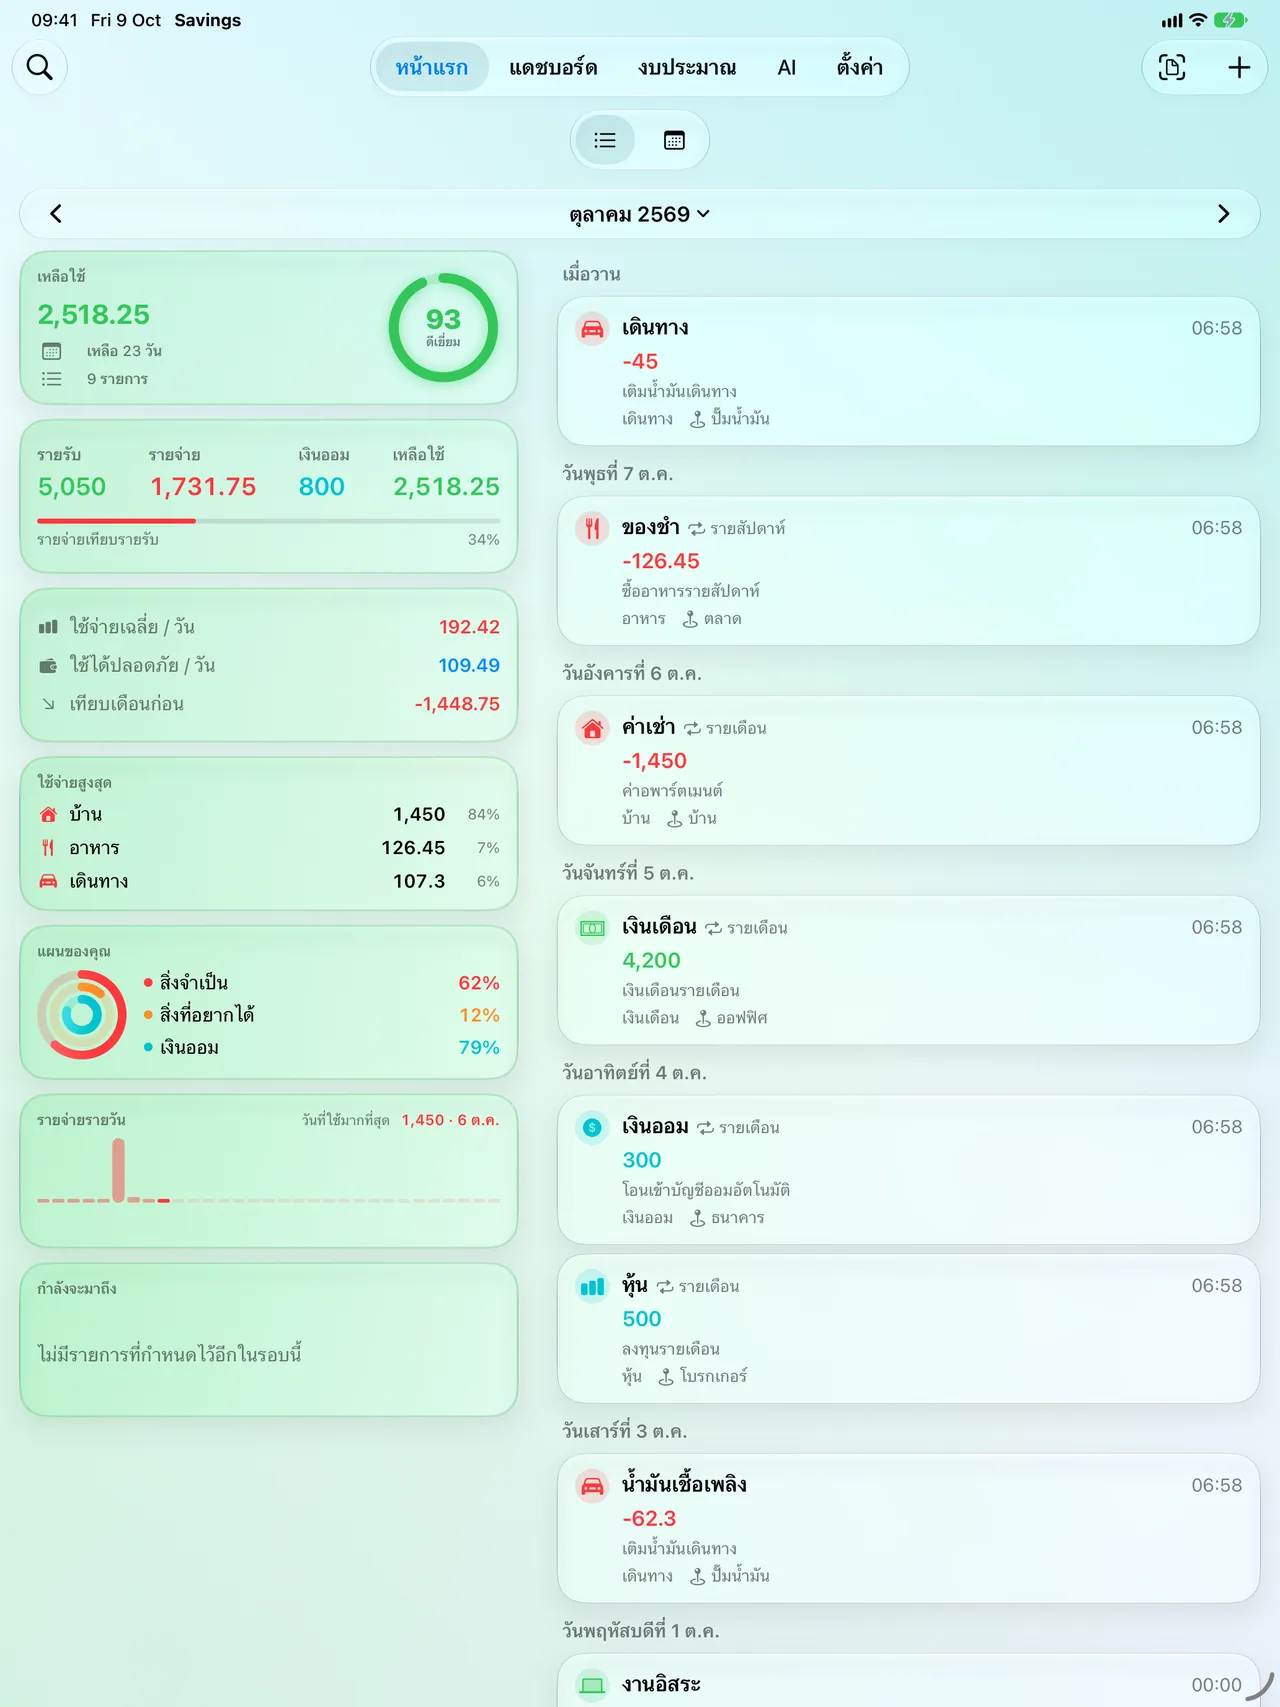Go to previous month arrow
The height and width of the screenshot is (1707, 1280).
point(56,213)
